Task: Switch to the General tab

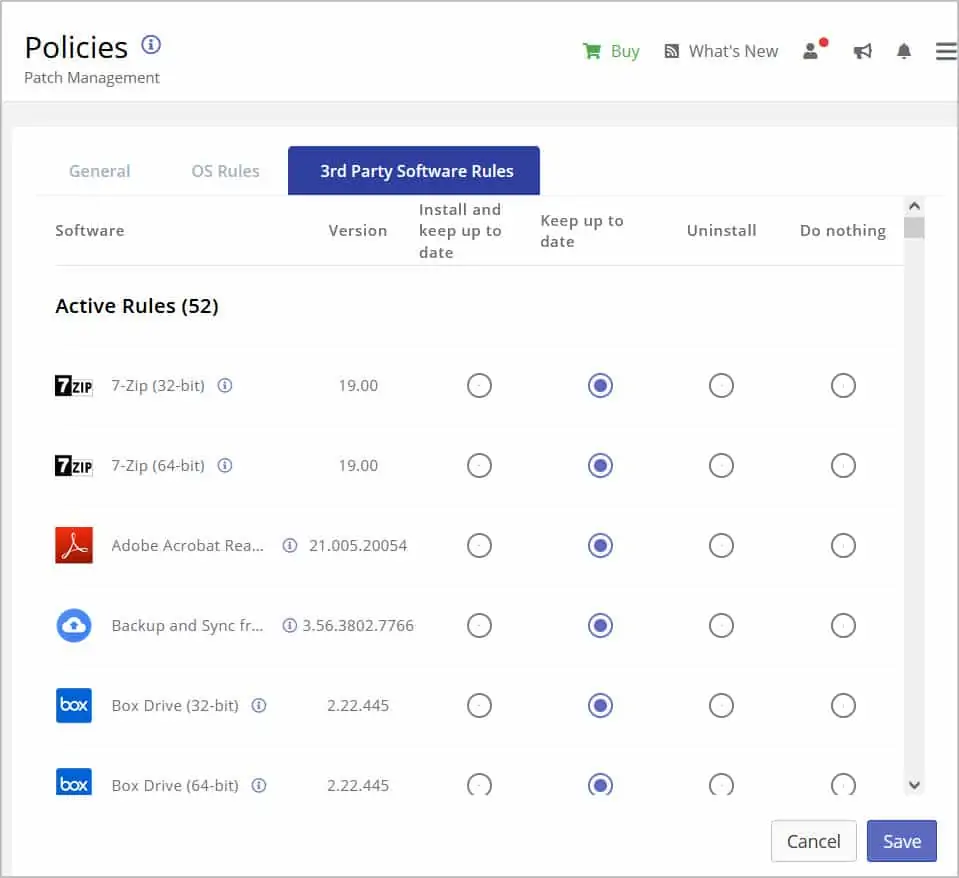Action: click(x=100, y=171)
